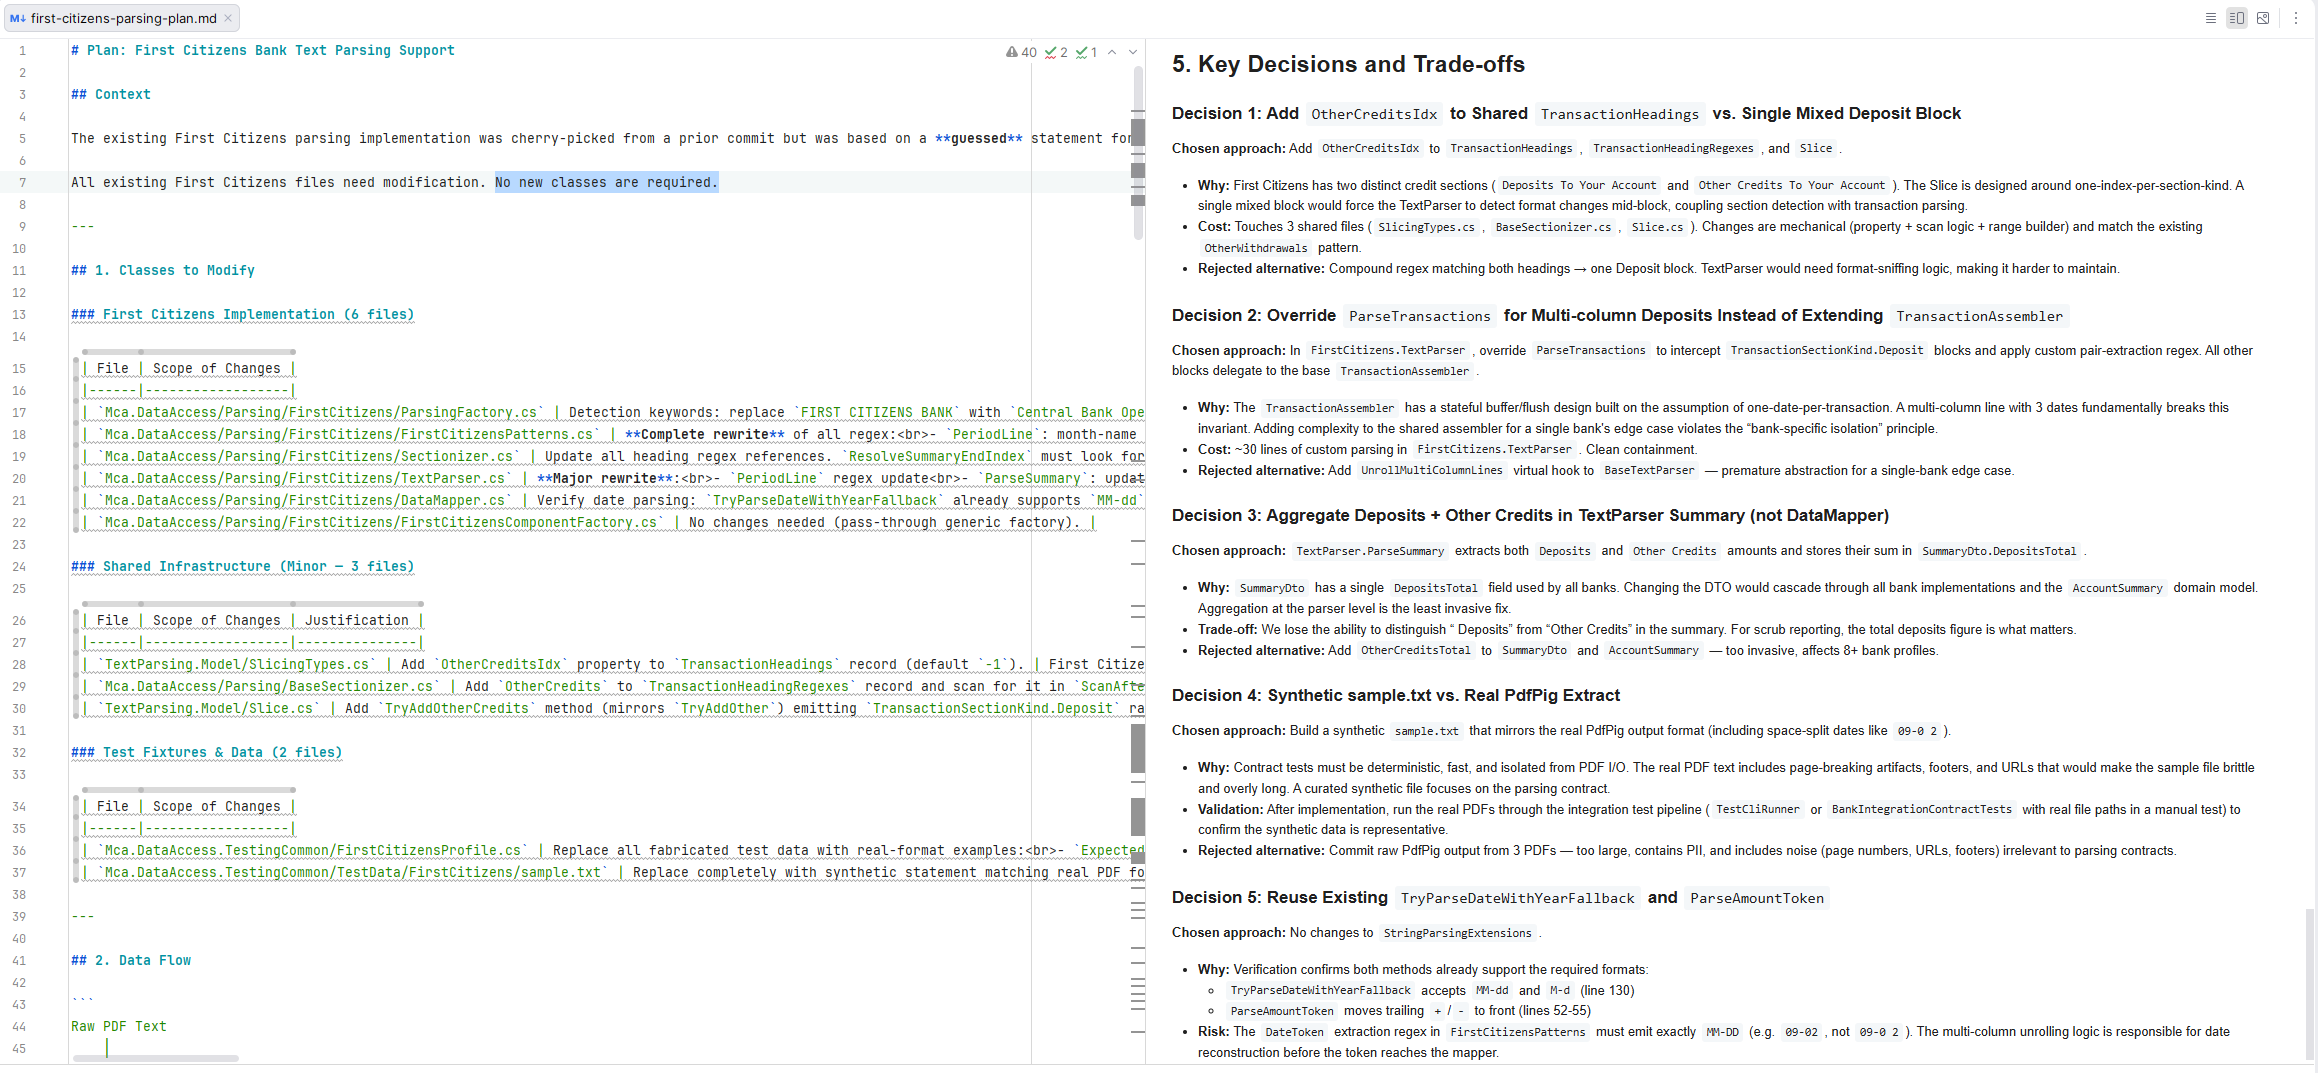Click the preview pane vertical scrollbar
This screenshot has width=2318, height=1073.
pyautogui.click(x=2309, y=983)
